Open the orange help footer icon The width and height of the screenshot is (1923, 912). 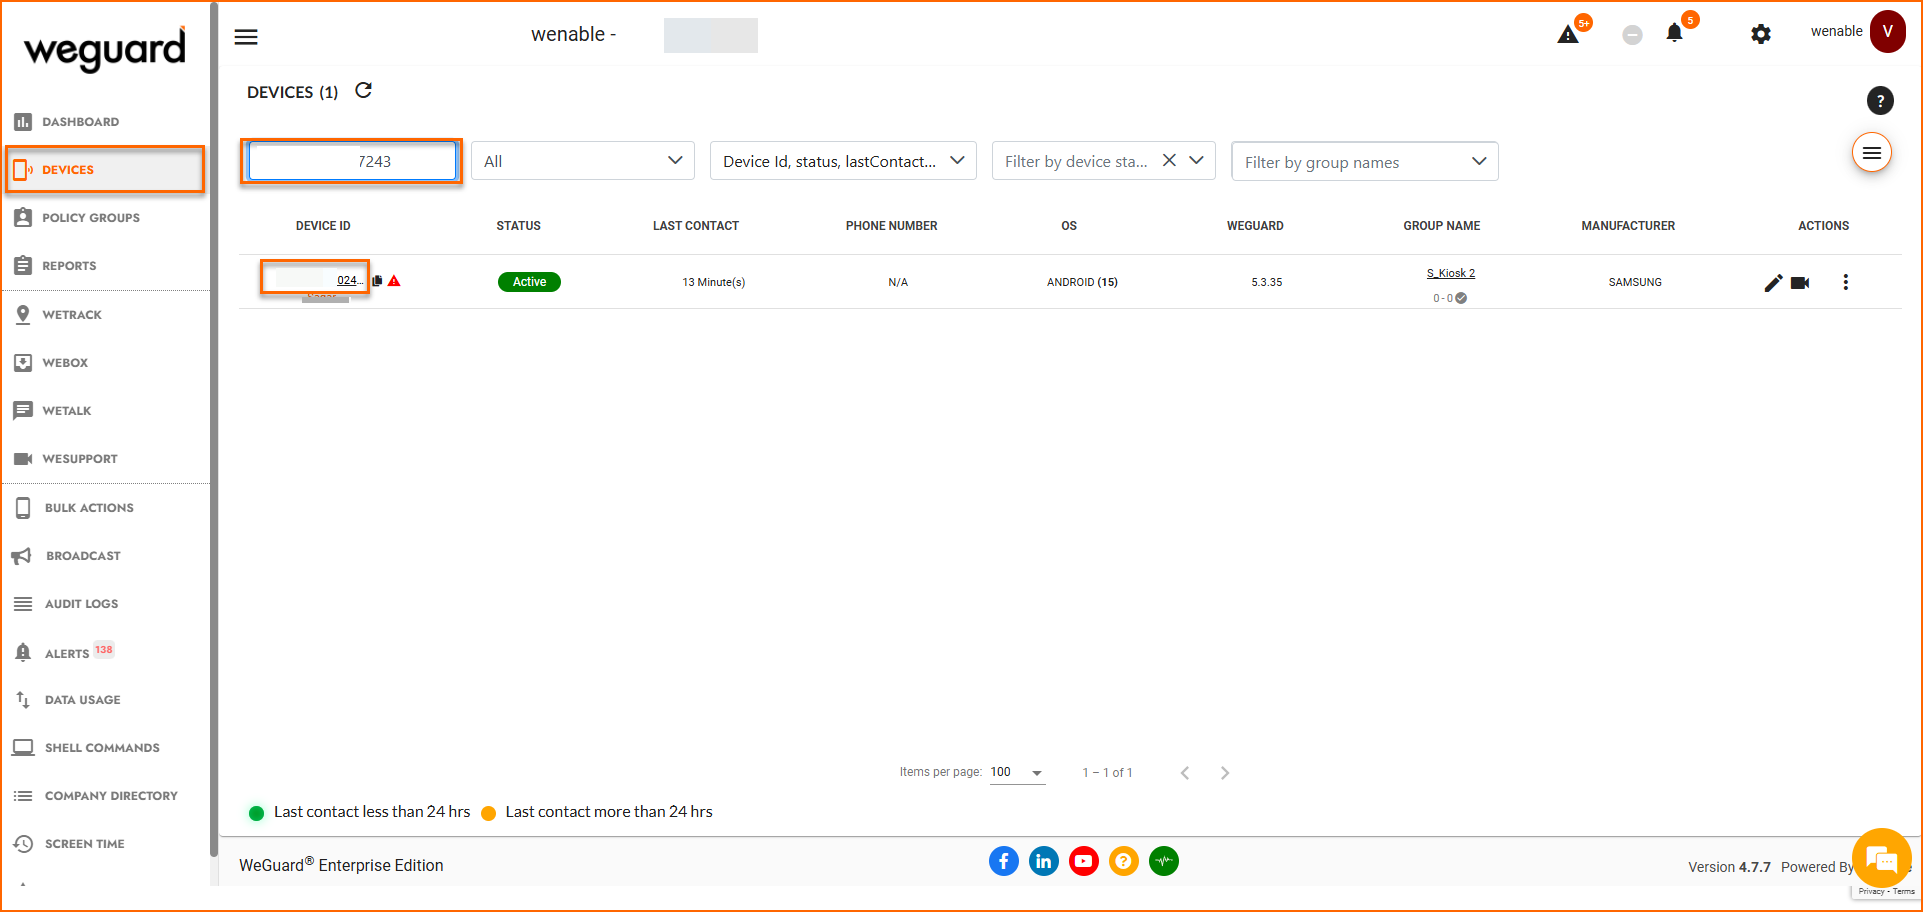(x=1124, y=861)
